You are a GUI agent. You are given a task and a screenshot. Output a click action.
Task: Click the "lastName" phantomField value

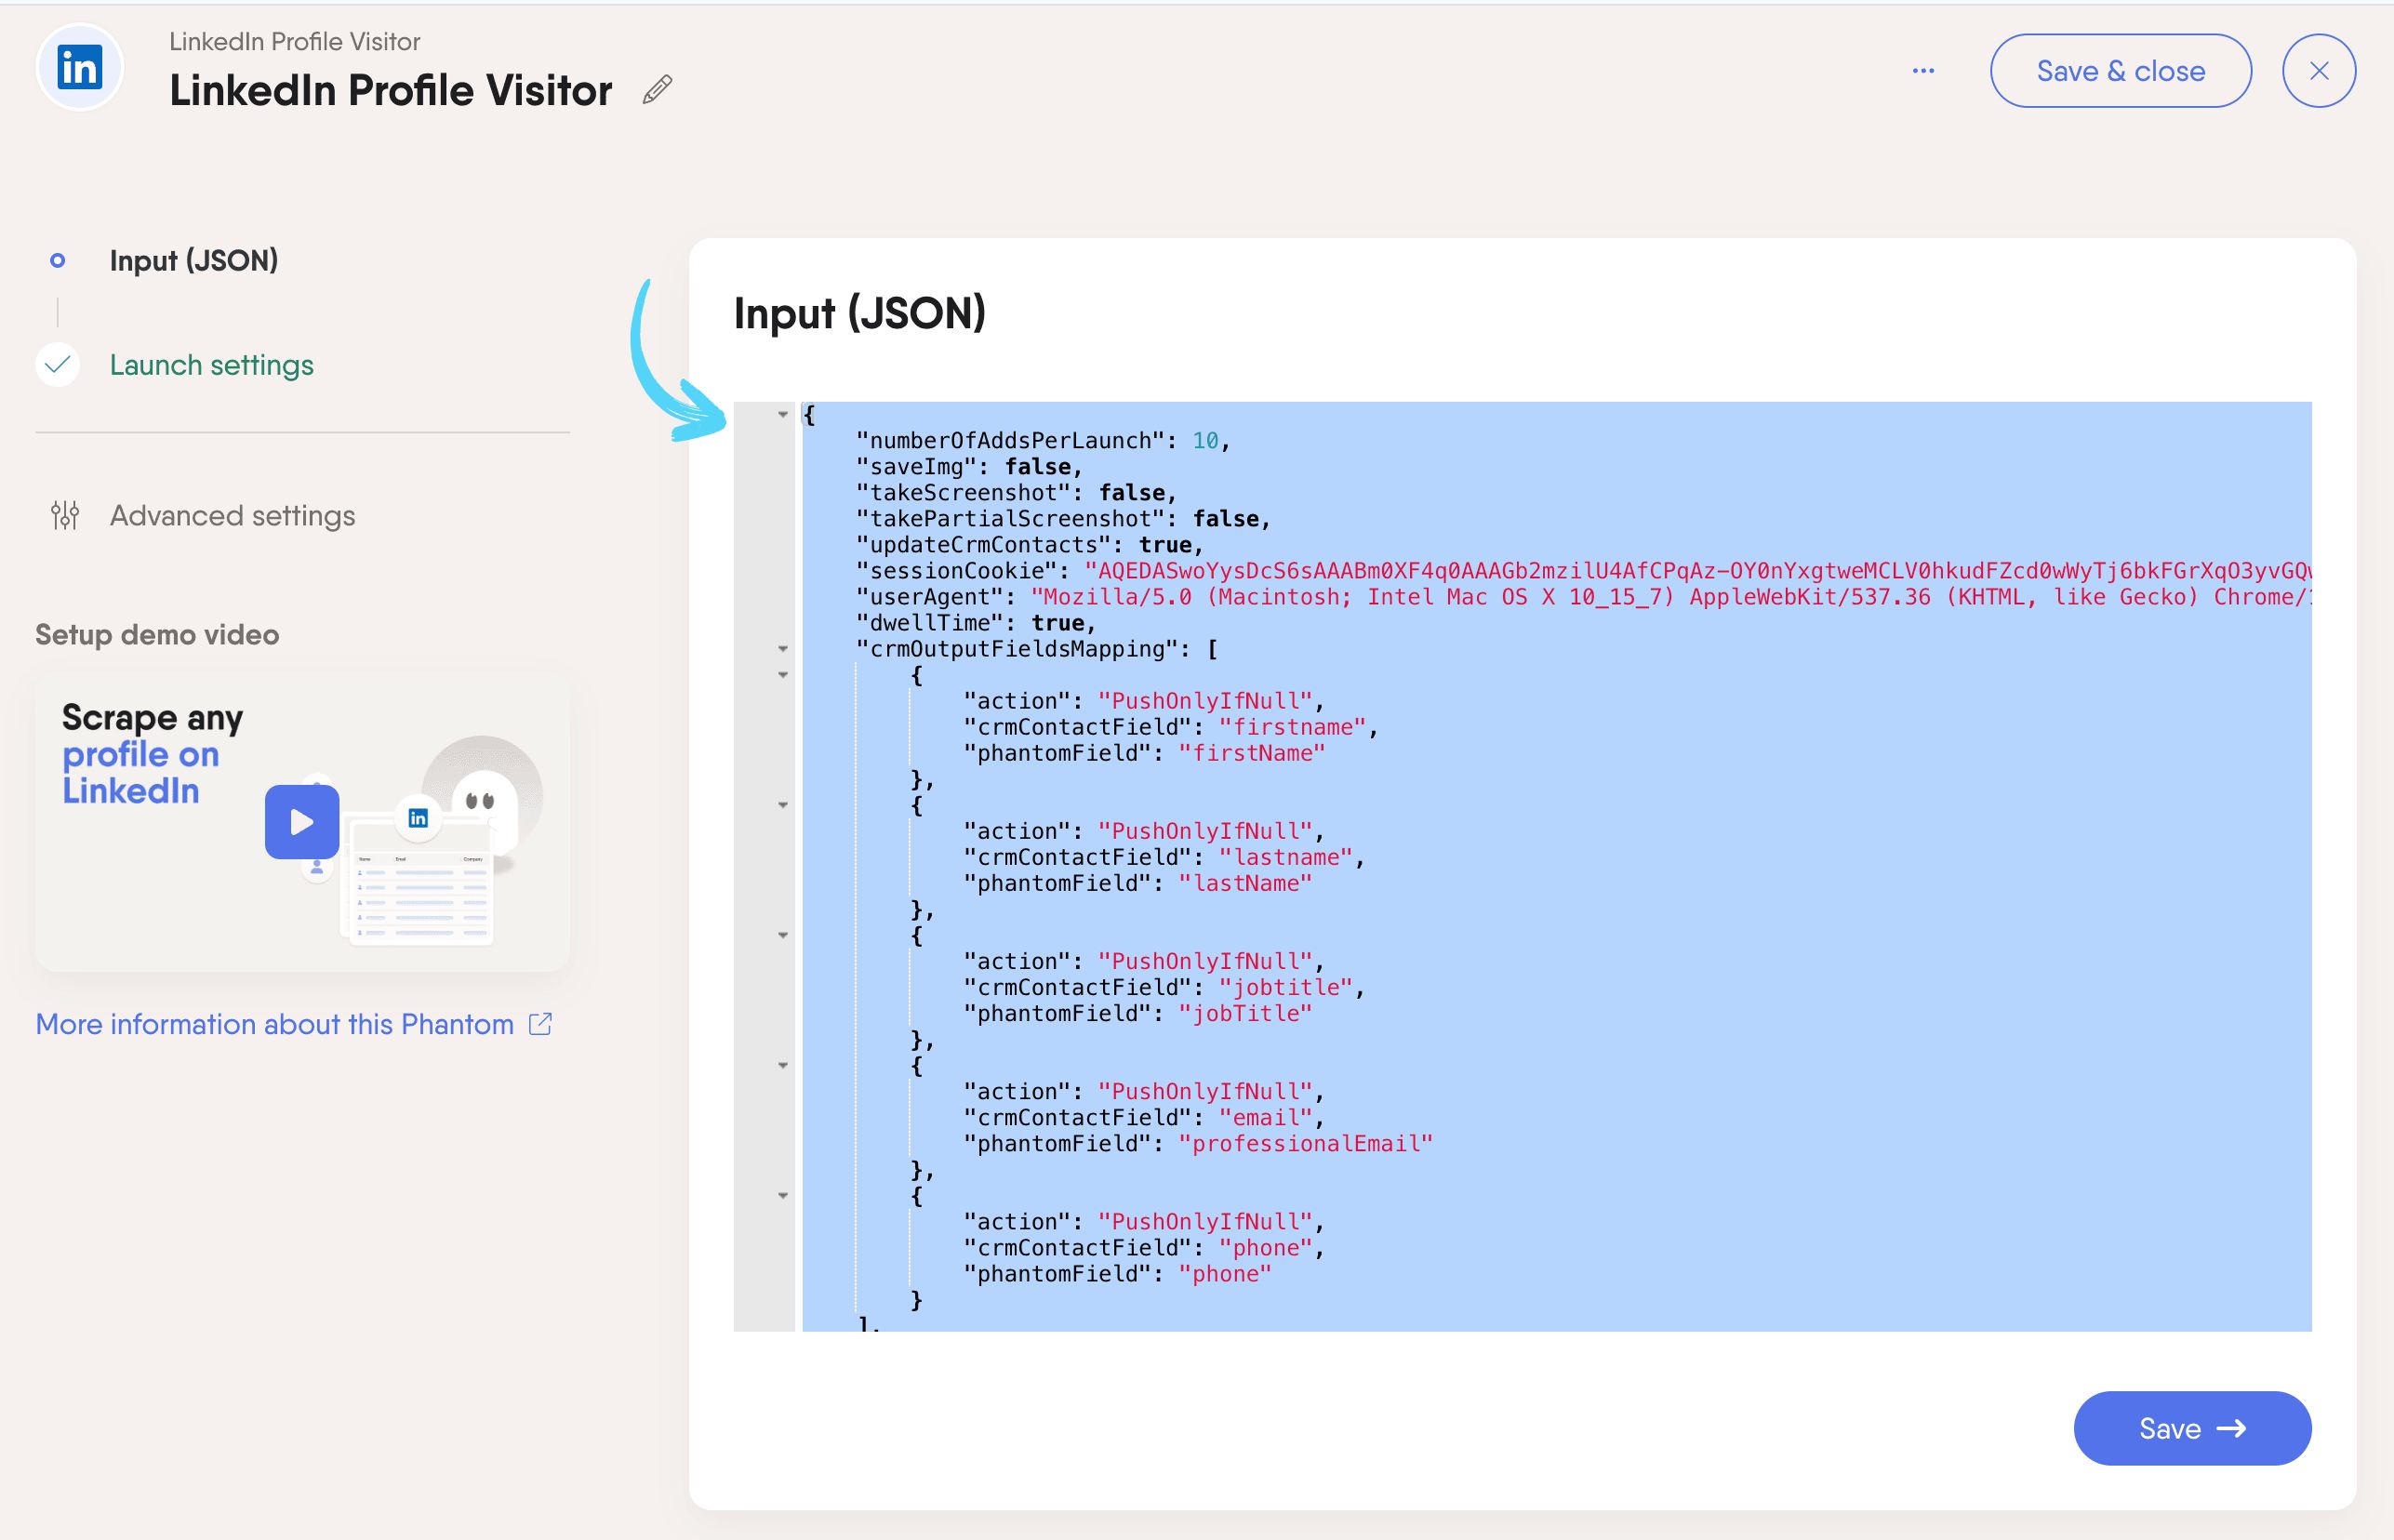coord(1245,883)
